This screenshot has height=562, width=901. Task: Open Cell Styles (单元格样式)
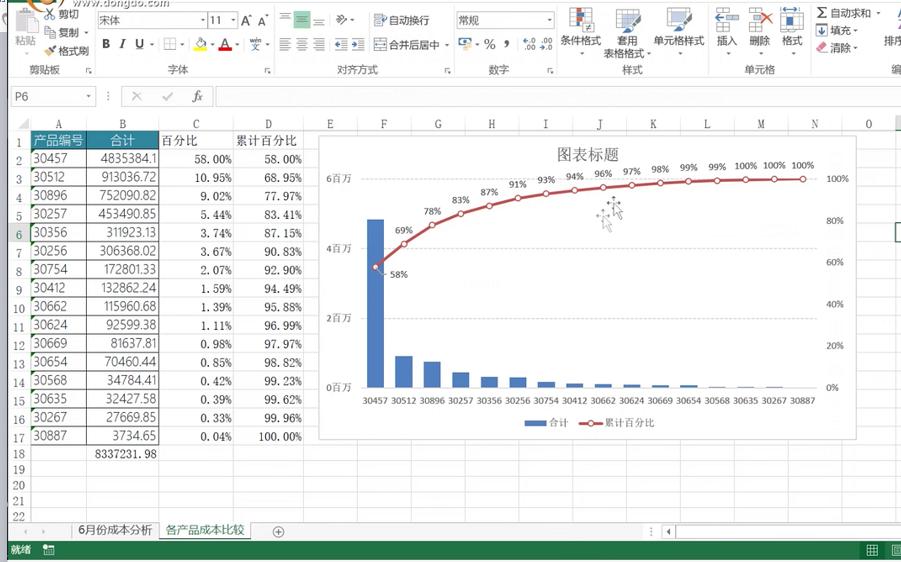point(679,30)
